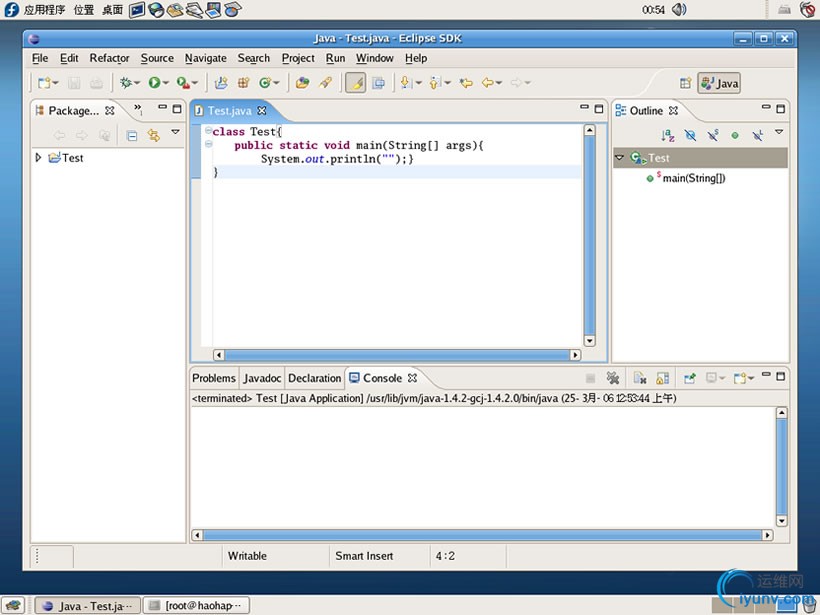Open New Java Class dropdown arrow
Viewport: 820px width, 615px height.
277,83
